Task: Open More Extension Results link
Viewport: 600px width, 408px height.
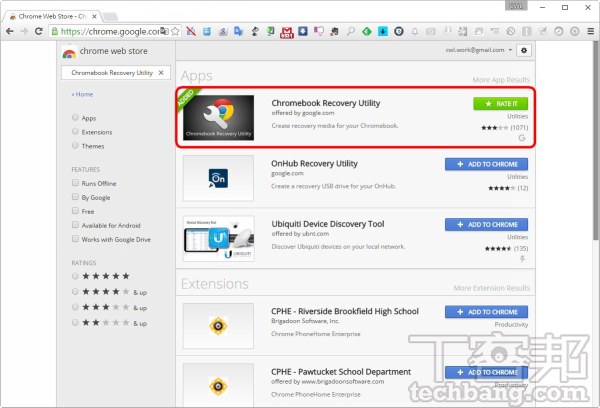Action: tap(492, 288)
